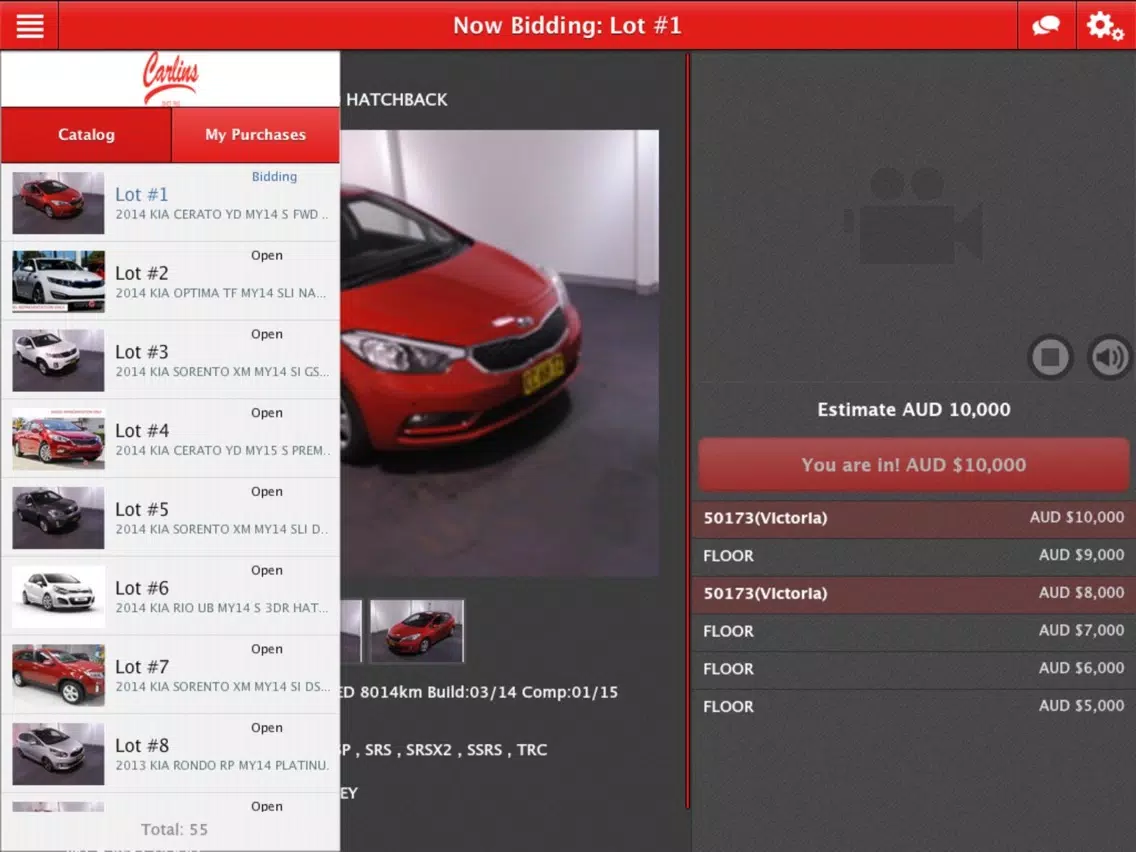Click Lot #4 red Cerato thumbnail
The width and height of the screenshot is (1136, 852).
(59, 439)
